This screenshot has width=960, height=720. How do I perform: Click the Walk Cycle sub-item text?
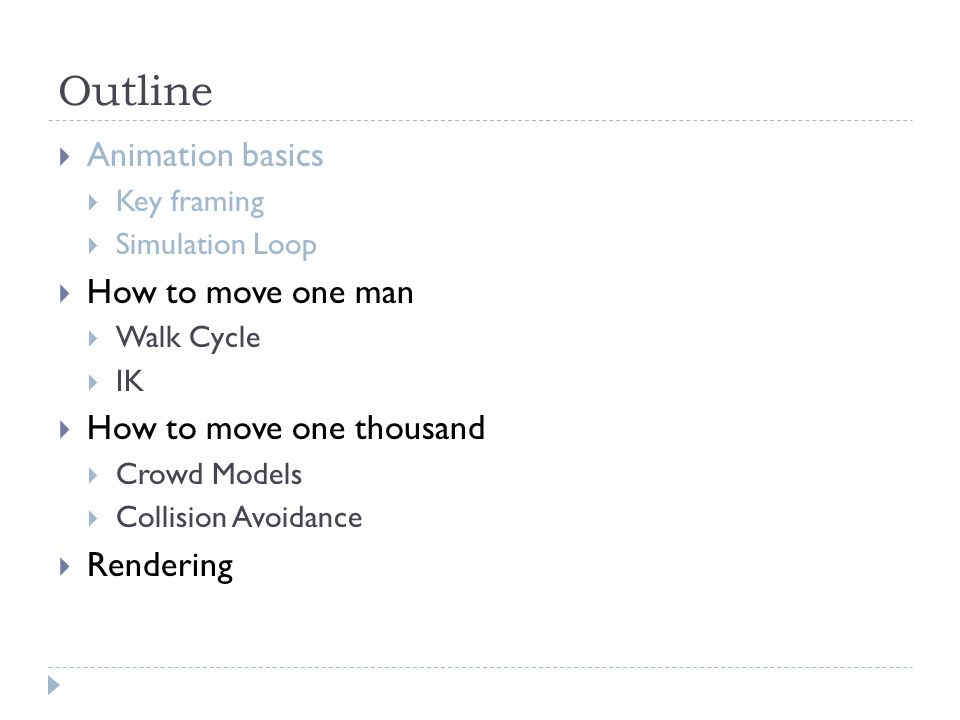tap(189, 338)
